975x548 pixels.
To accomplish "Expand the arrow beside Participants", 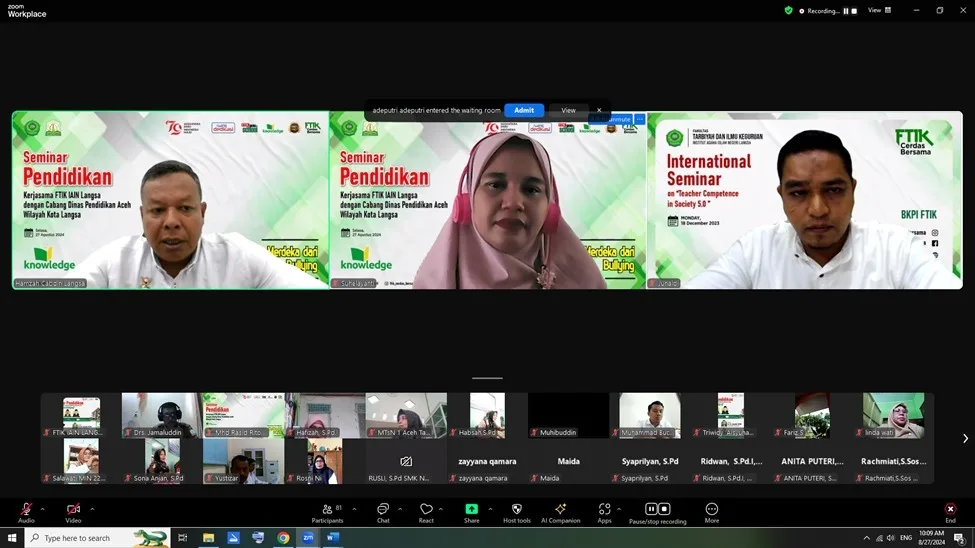I will 354,509.
